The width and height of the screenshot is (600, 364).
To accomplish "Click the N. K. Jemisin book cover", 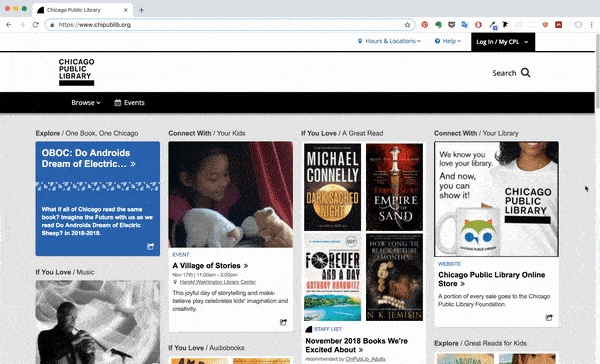I will pyautogui.click(x=395, y=277).
